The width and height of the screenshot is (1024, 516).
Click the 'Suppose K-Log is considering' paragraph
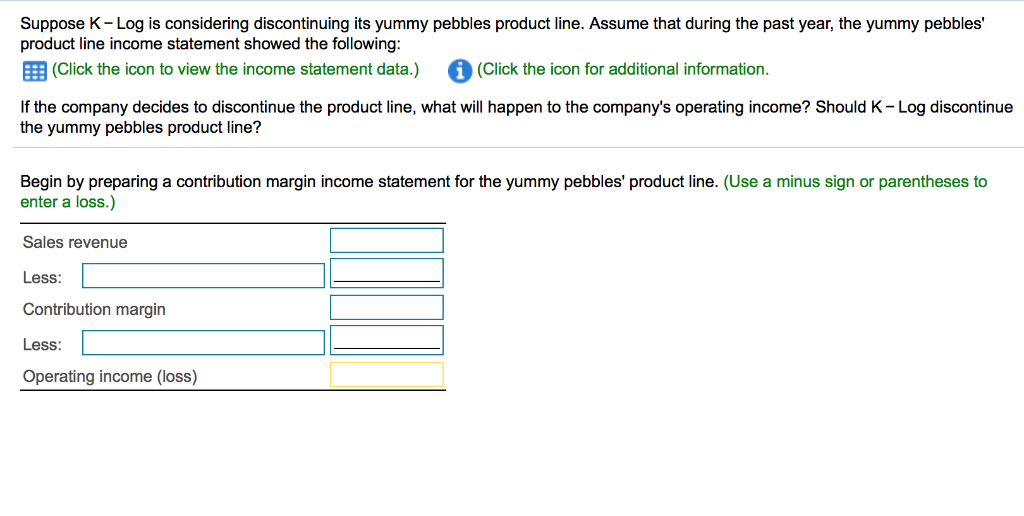[x=502, y=34]
